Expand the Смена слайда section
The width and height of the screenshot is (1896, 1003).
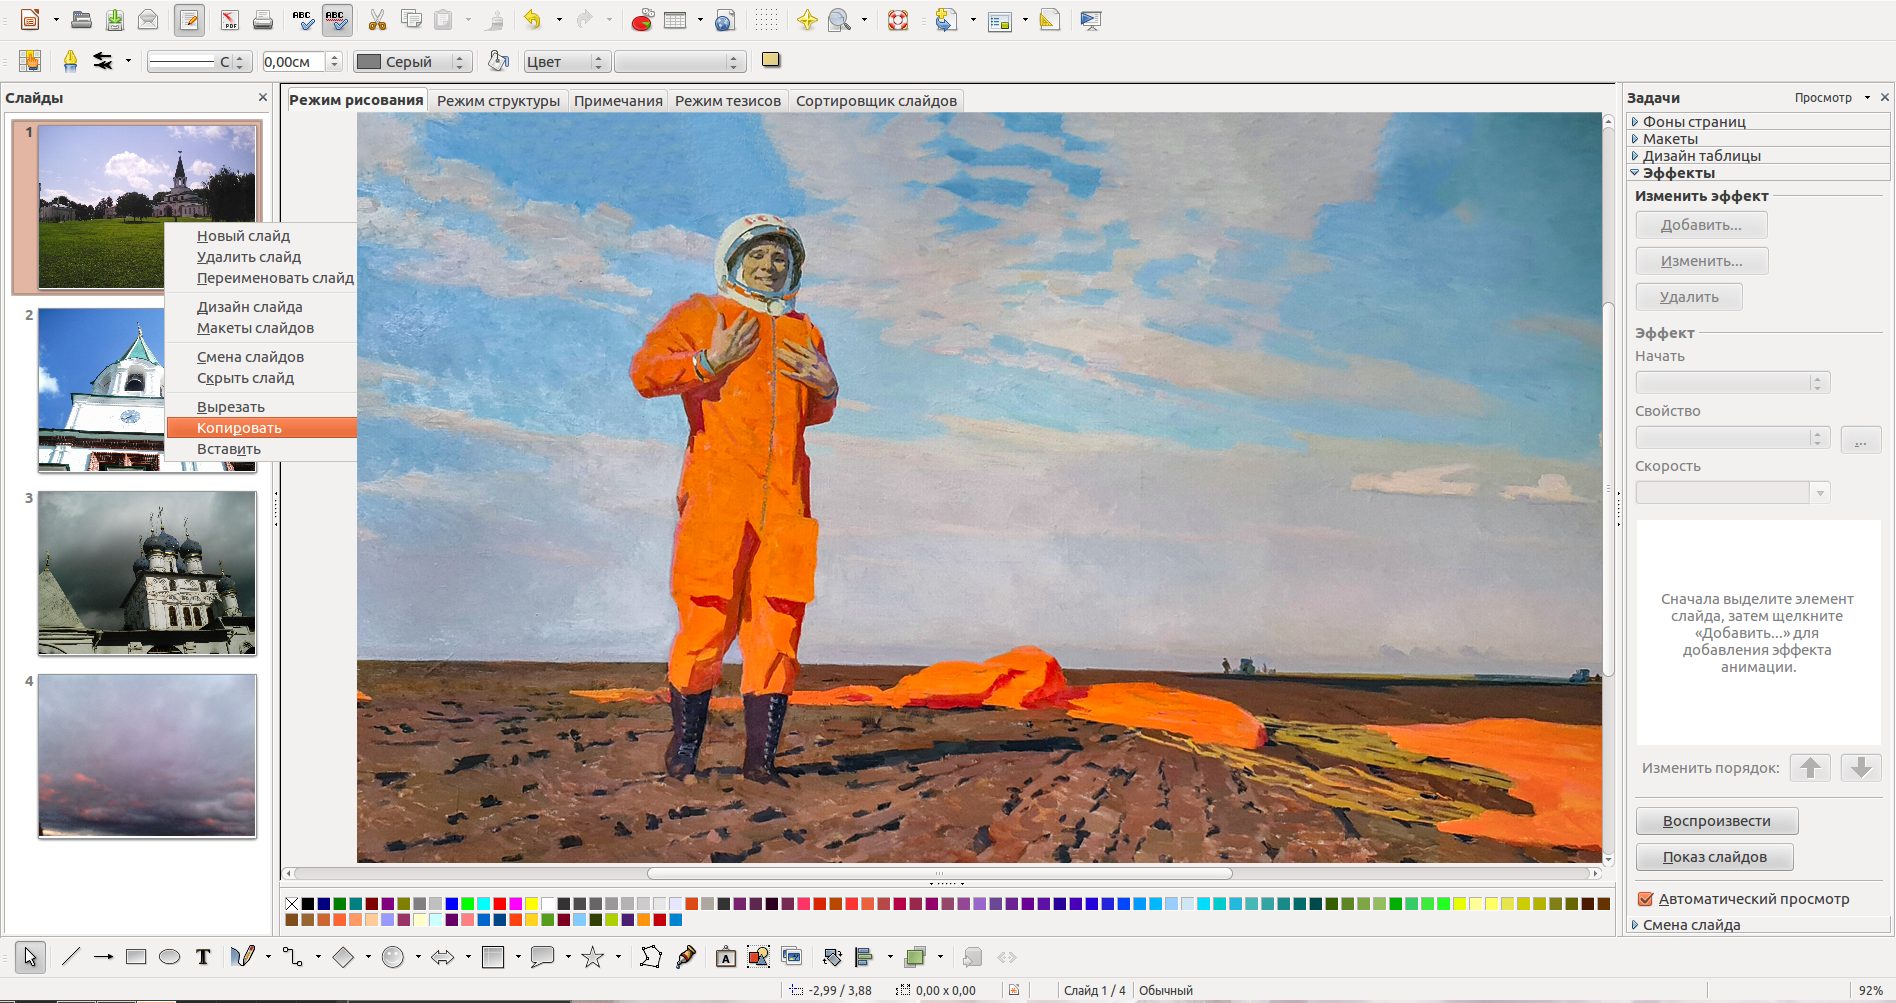(x=1690, y=925)
